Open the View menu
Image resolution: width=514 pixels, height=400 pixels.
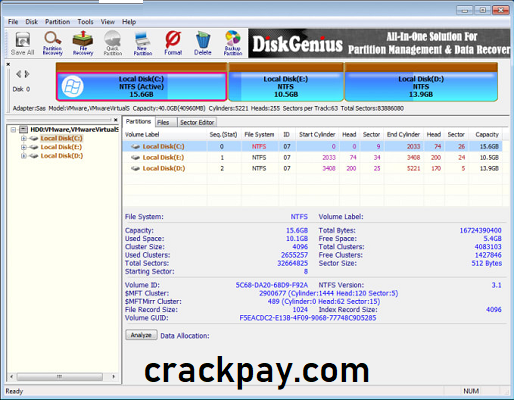pos(108,22)
